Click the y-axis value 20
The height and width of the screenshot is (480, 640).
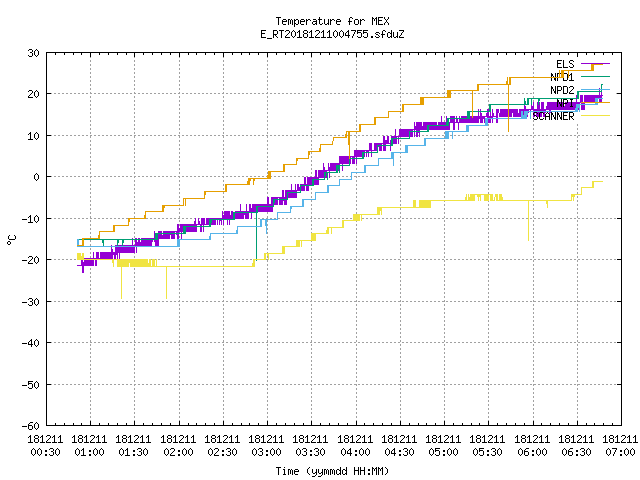click(x=33, y=94)
